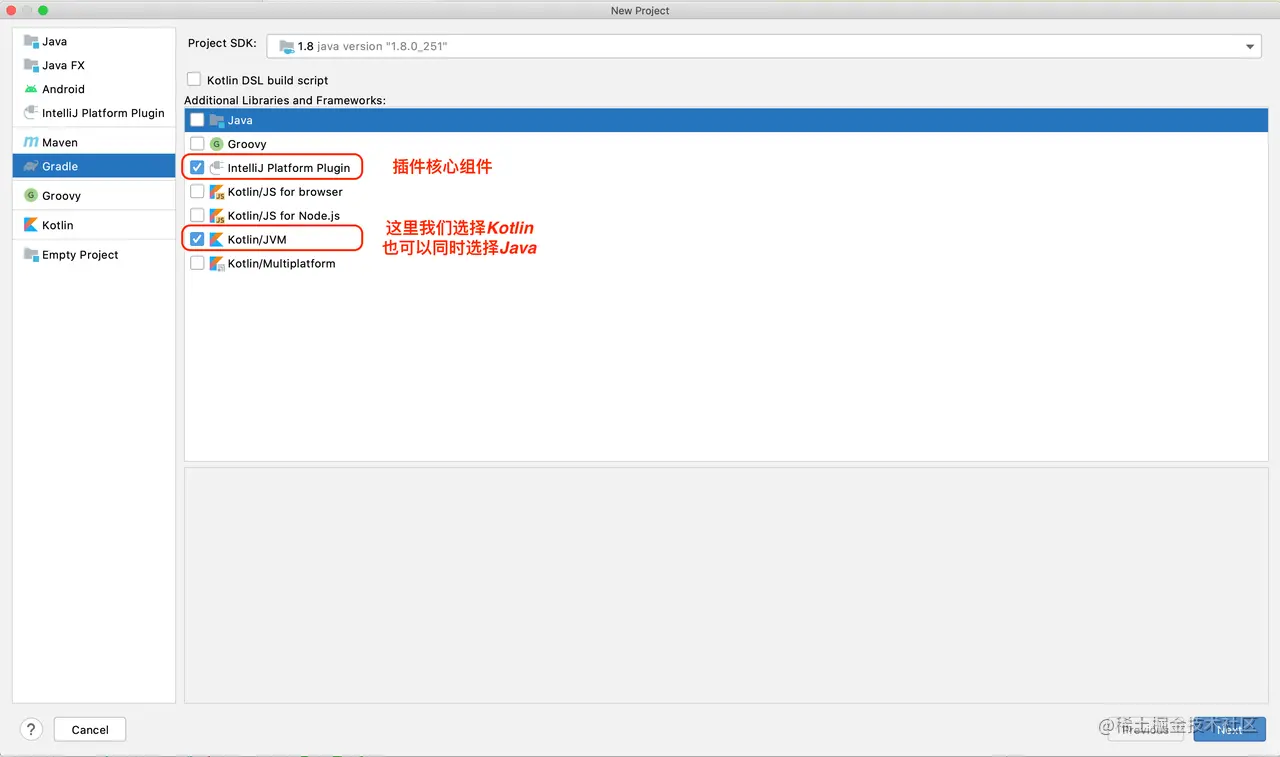This screenshot has height=757, width=1280.
Task: Check the Kotlin/Multiplatform checkbox
Action: [x=197, y=264]
